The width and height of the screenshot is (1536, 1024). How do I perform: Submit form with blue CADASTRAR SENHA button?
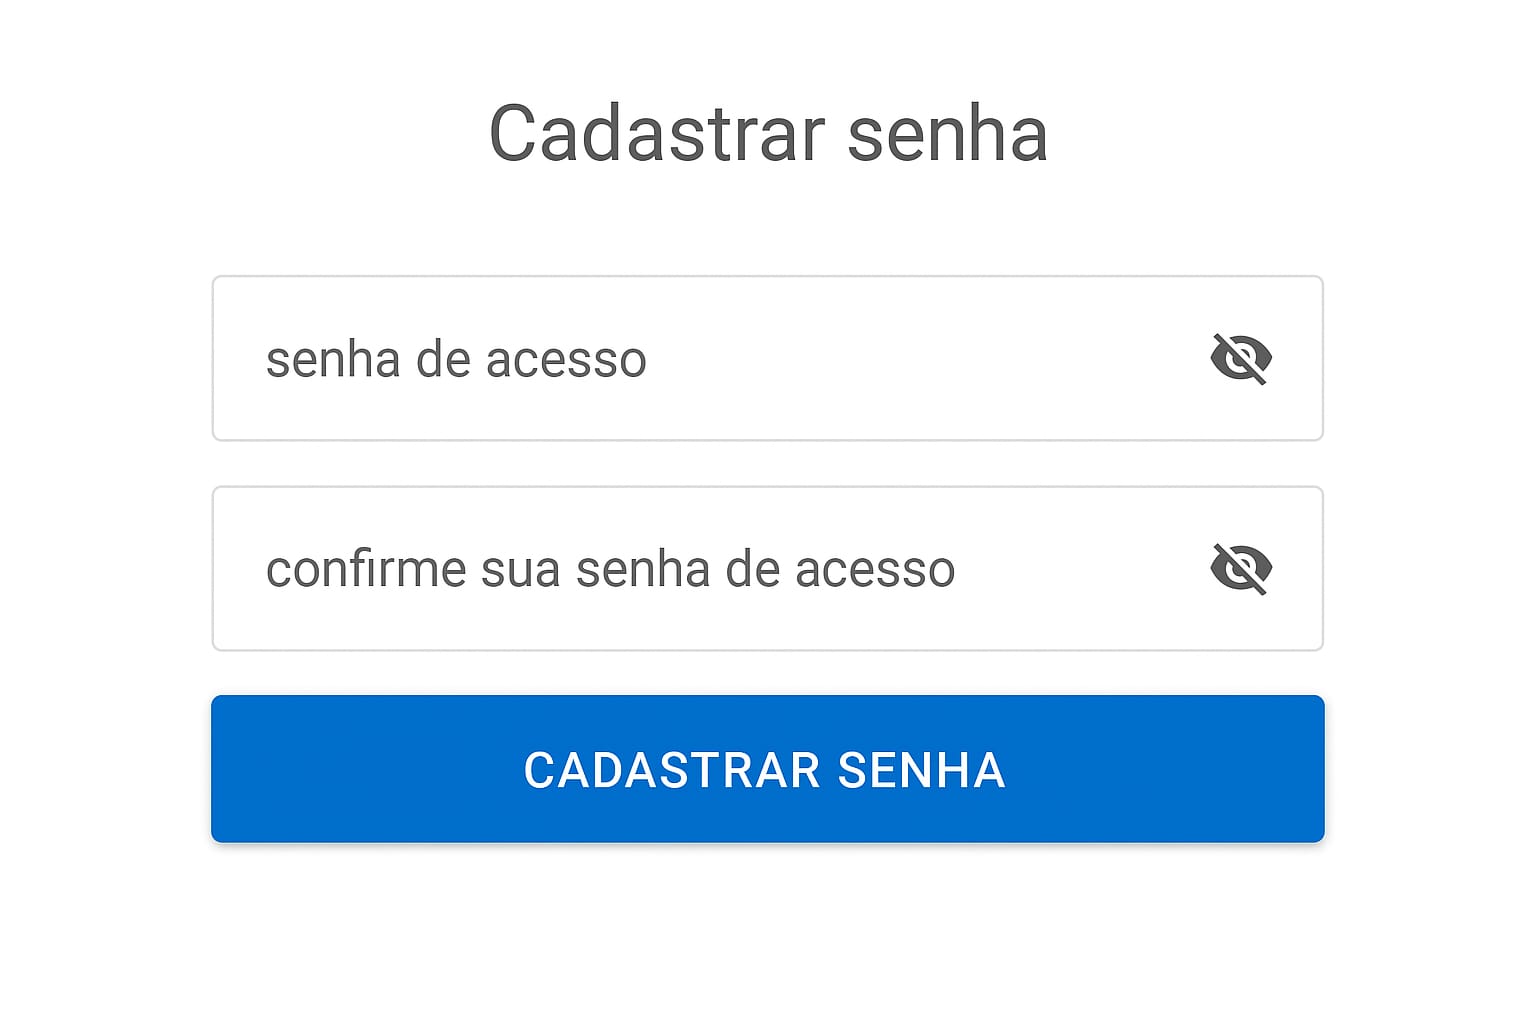767,769
